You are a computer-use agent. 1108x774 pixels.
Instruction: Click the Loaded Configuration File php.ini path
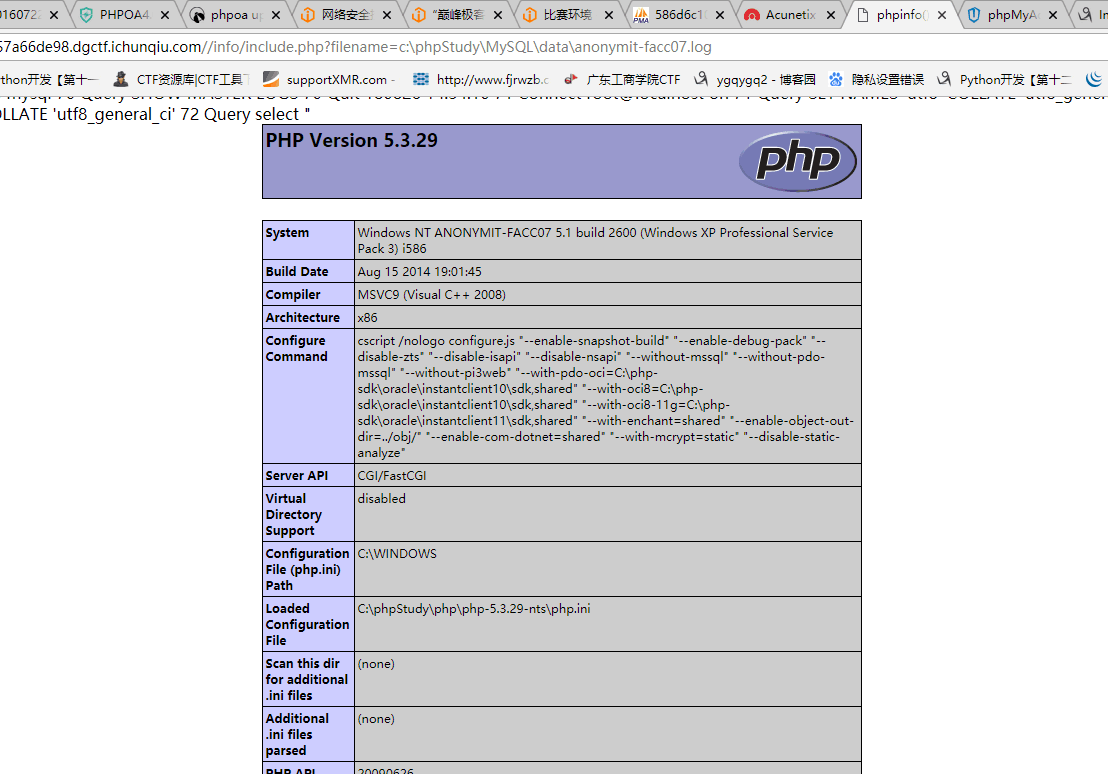tap(474, 609)
